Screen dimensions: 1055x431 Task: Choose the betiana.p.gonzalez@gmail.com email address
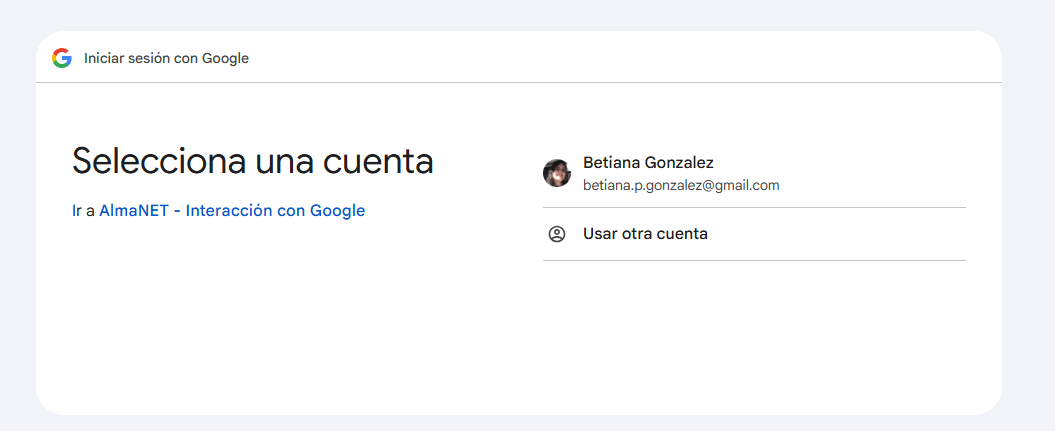click(681, 185)
